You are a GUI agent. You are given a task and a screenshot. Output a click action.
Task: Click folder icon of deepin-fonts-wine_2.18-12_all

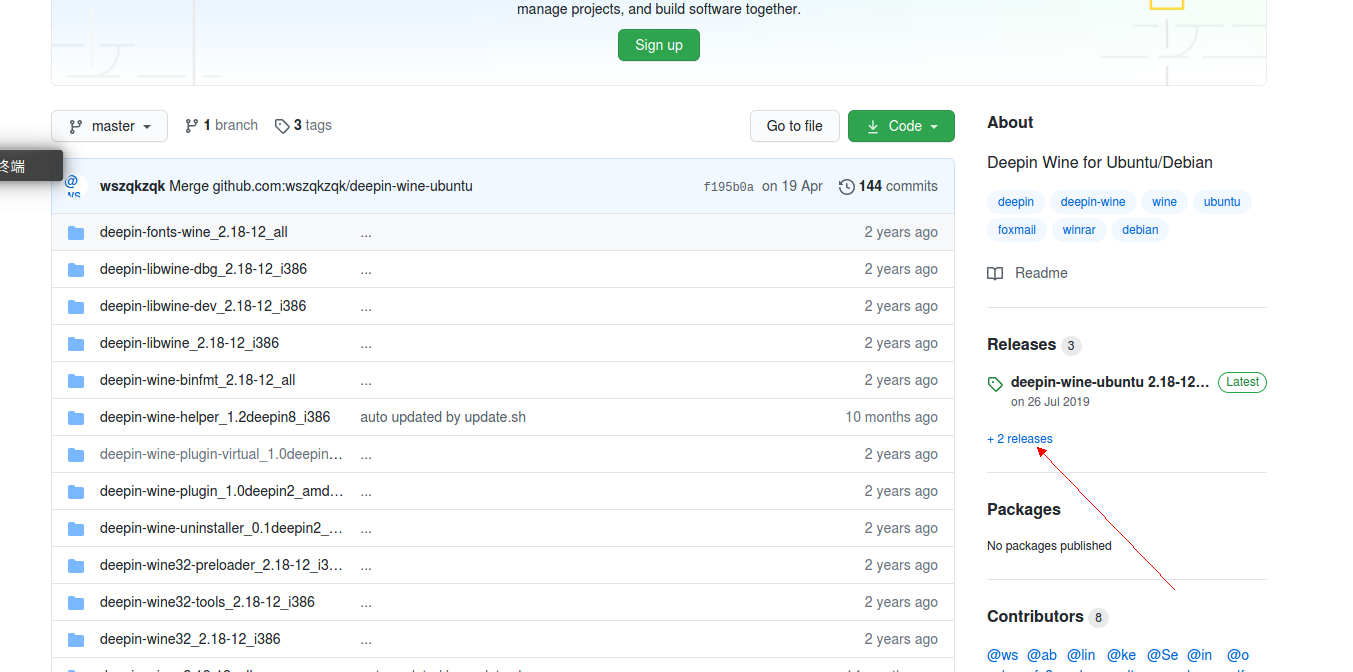(76, 232)
